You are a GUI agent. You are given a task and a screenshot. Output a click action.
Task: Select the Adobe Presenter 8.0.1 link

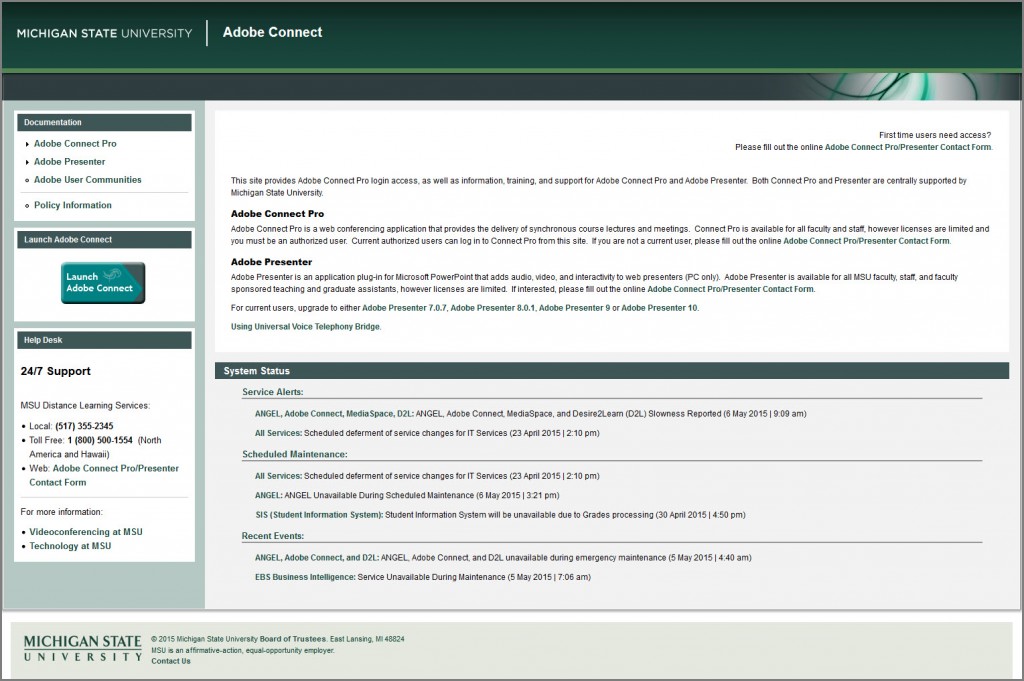pos(493,308)
